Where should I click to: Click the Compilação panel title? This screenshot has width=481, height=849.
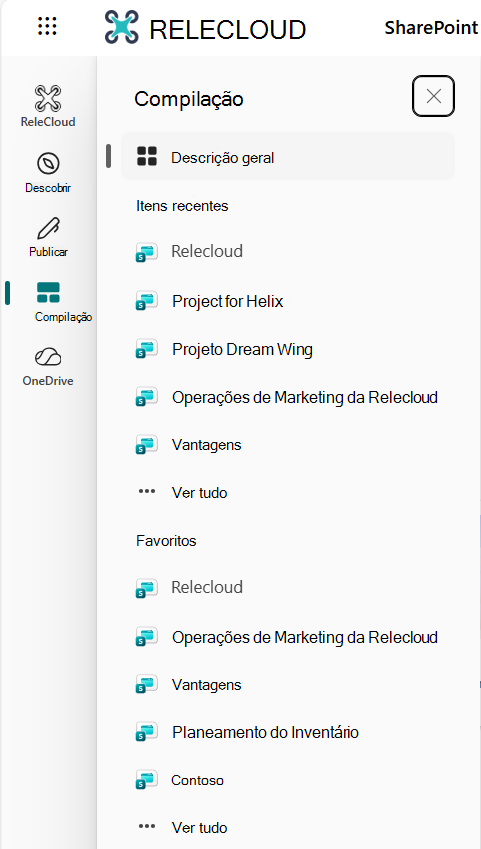coord(188,100)
